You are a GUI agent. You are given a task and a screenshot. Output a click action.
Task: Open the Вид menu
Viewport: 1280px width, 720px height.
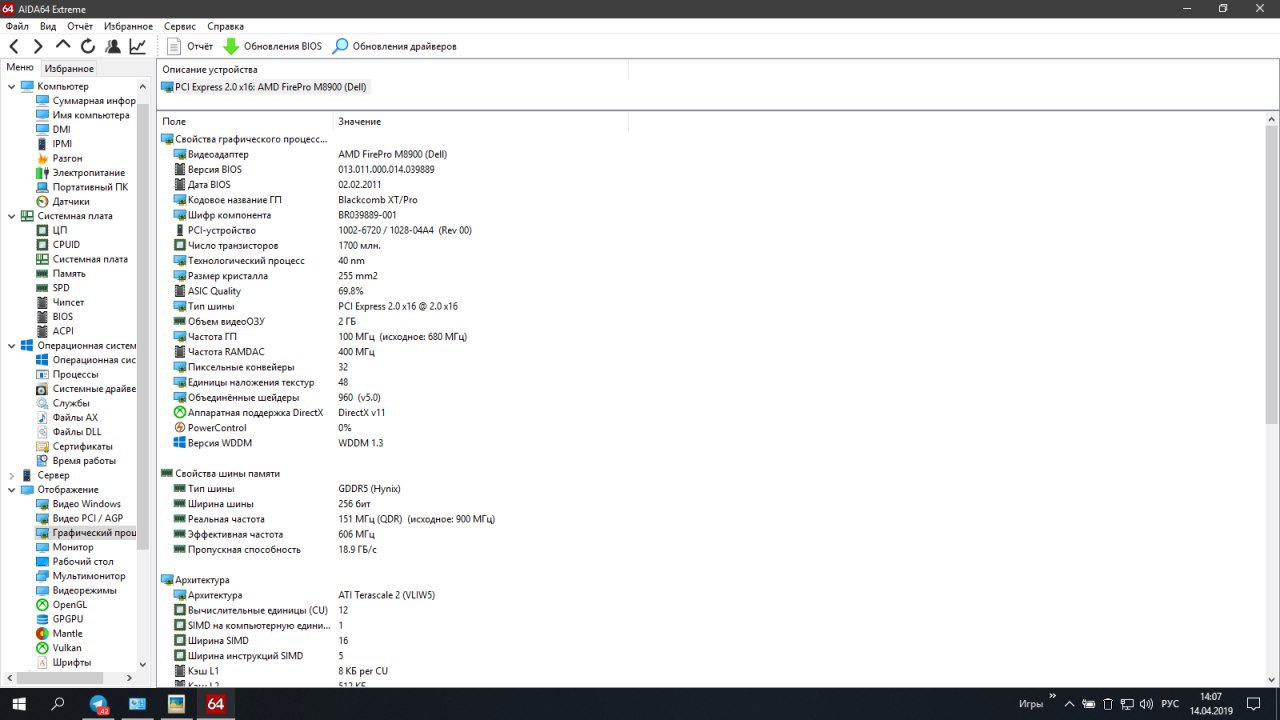pos(48,26)
